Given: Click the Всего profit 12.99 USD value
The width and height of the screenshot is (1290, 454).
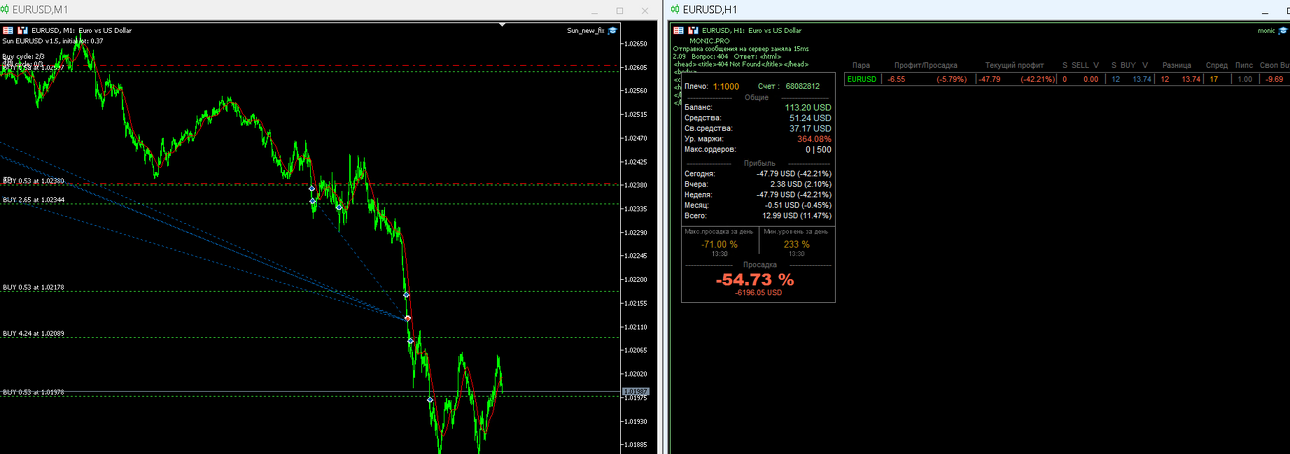Looking at the screenshot, I should click(797, 215).
